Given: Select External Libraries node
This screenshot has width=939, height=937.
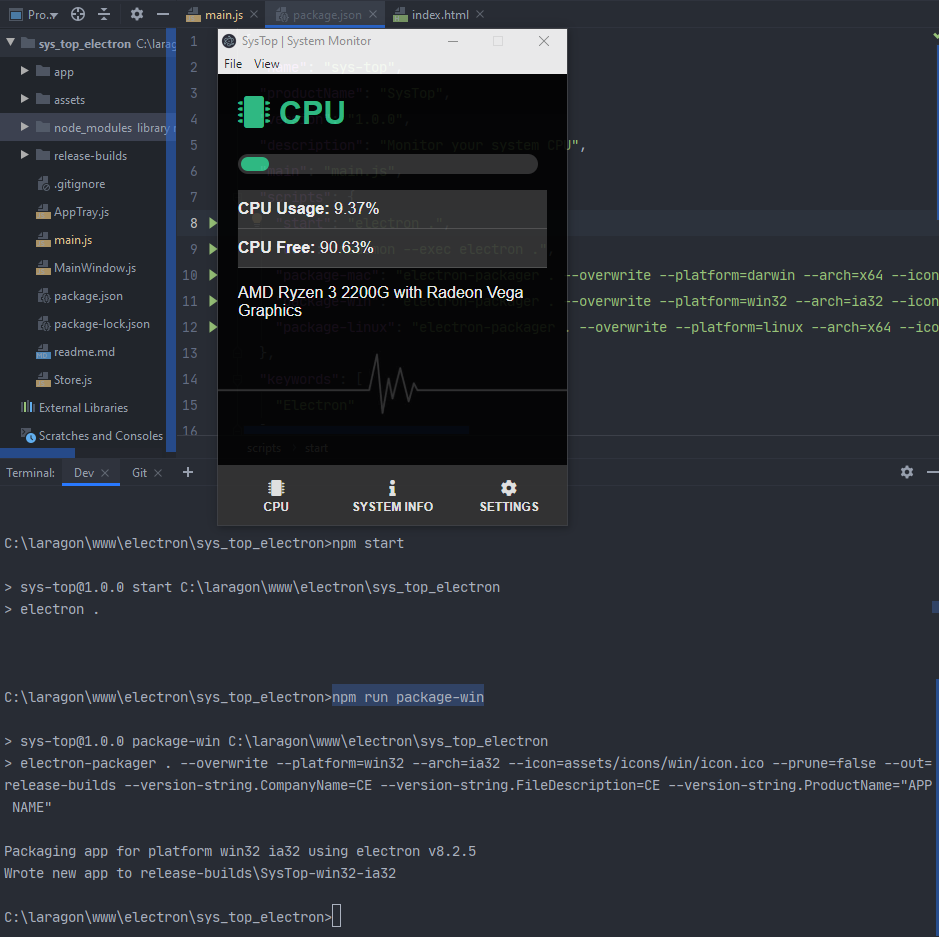Looking at the screenshot, I should tap(83, 408).
